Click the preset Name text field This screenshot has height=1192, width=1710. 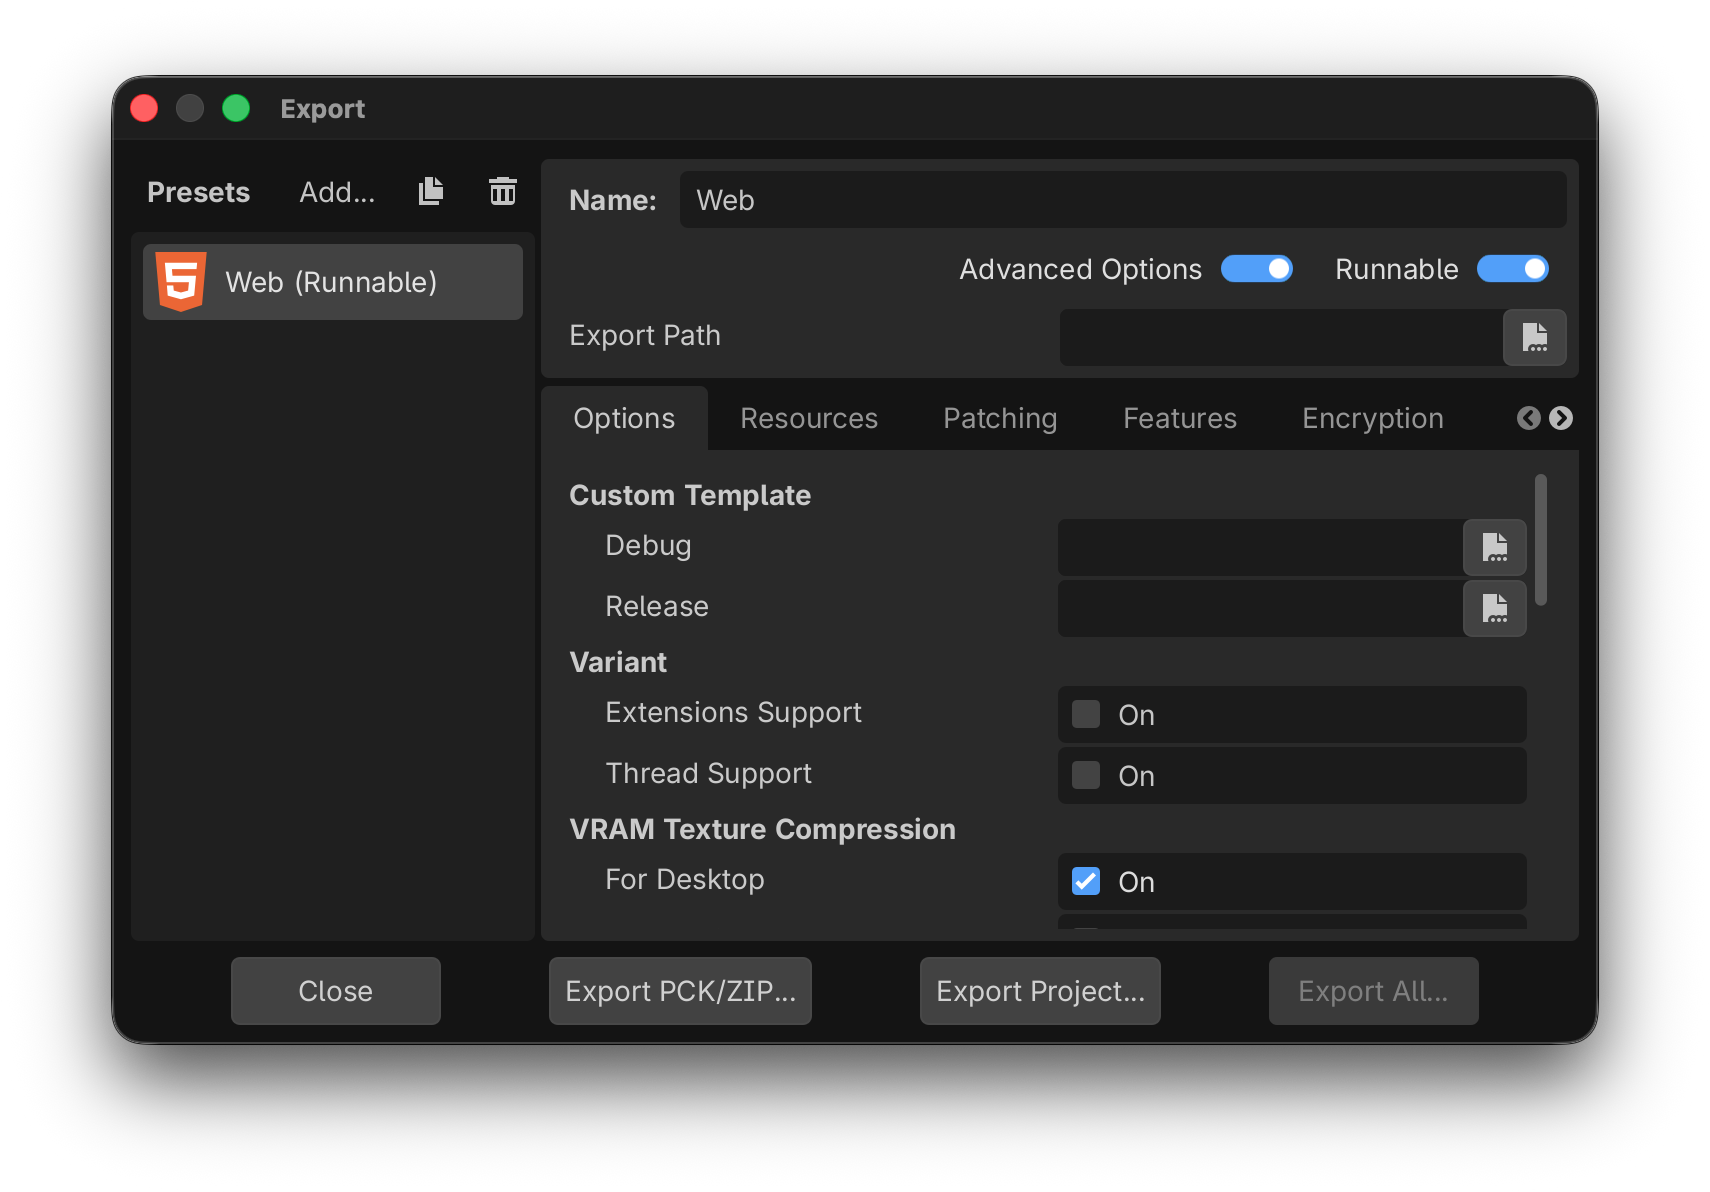pyautogui.click(x=1122, y=200)
